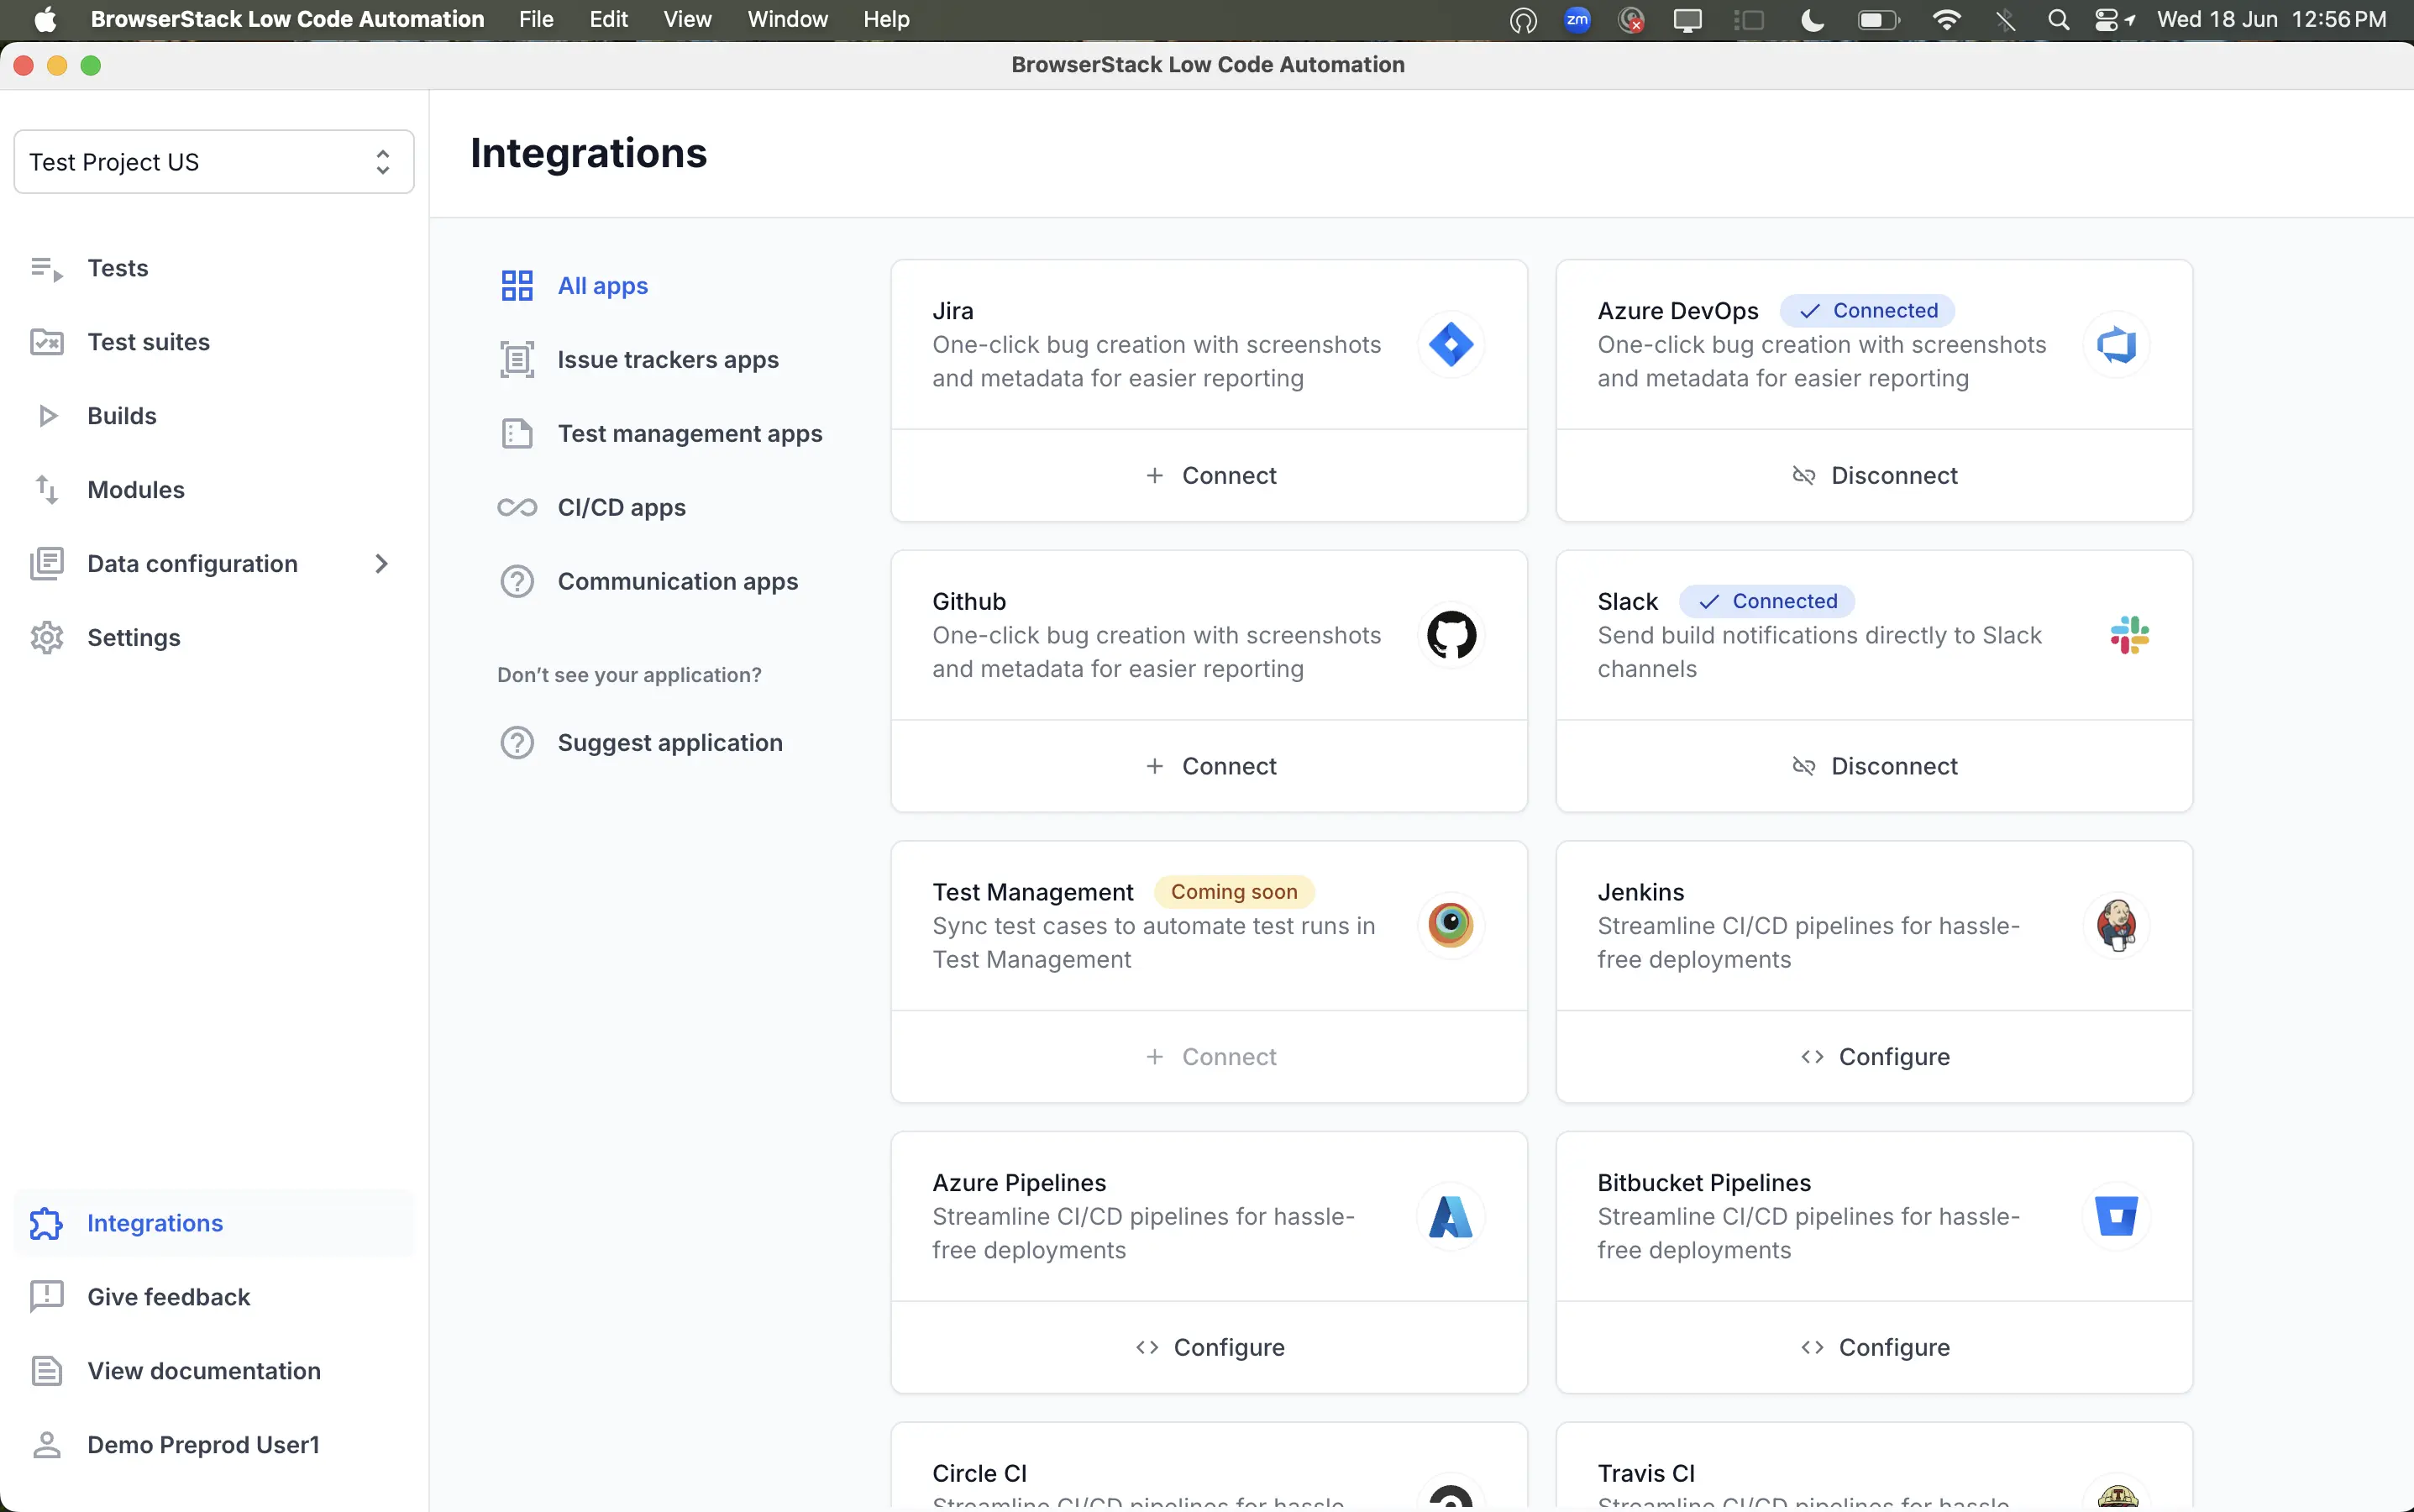Screen dimensions: 2414x1512
Task: Click the Travis CI card title
Action: point(1645,1473)
